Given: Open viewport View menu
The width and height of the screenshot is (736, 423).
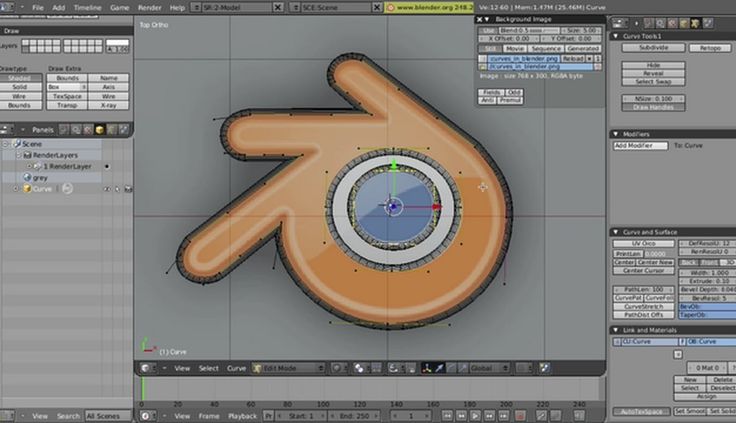Looking at the screenshot, I should click(182, 368).
